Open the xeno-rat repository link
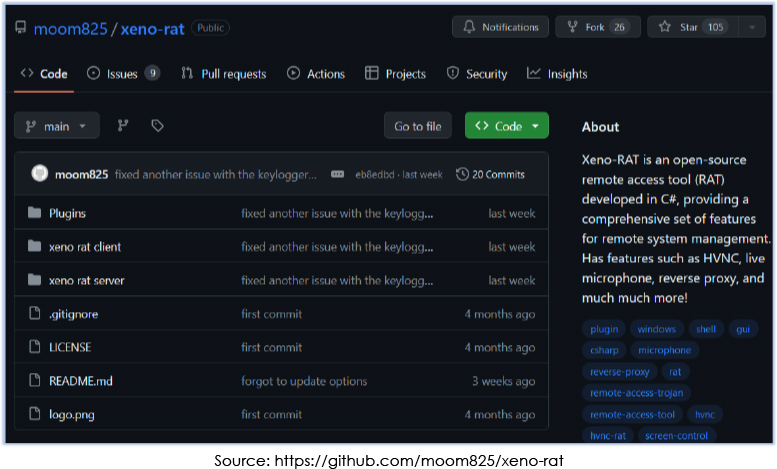This screenshot has width=777, height=469. coord(153,29)
